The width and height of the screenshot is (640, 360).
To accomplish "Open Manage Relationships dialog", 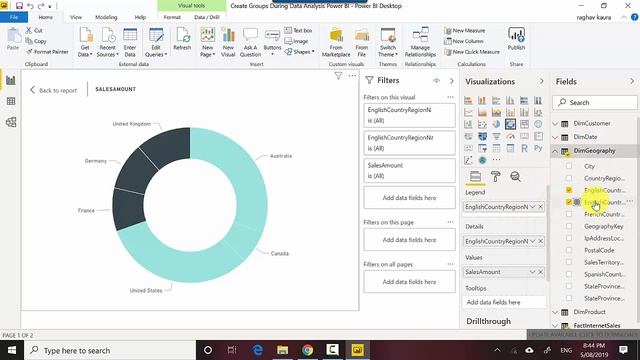I will [420, 42].
